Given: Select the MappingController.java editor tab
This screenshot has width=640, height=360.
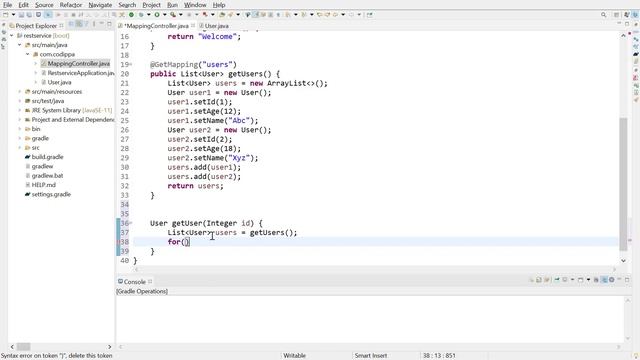Looking at the screenshot, I should [156, 26].
